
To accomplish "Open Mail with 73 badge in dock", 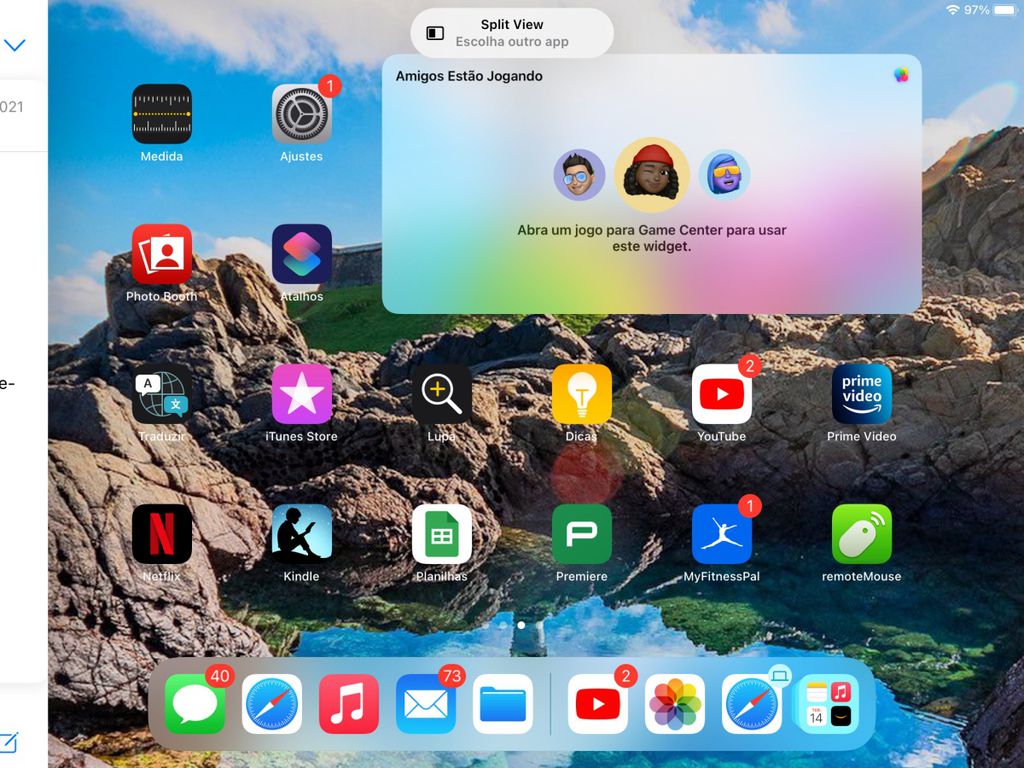I will pos(426,704).
